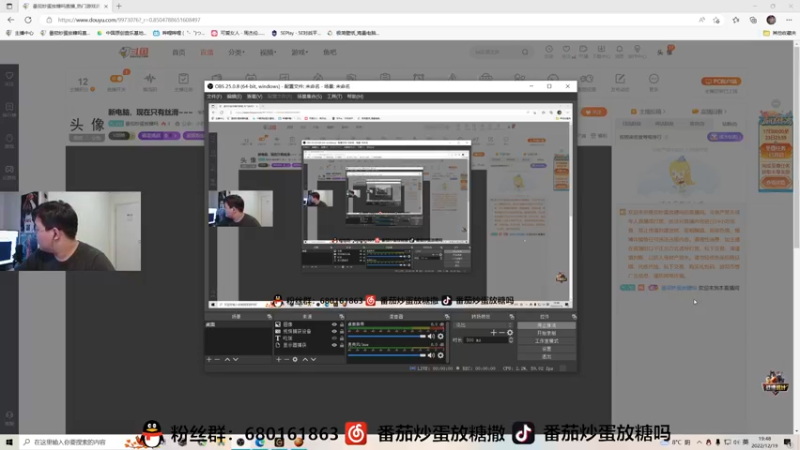Pop out the sources dock panel
Image resolution: width=800 pixels, height=450 pixels.
pos(341,316)
